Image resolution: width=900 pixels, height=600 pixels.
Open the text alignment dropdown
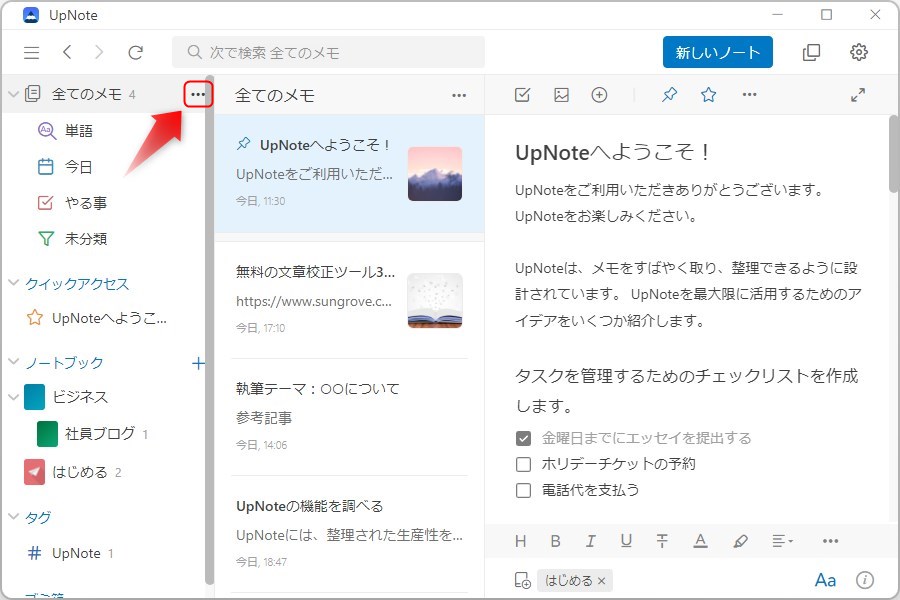click(782, 541)
